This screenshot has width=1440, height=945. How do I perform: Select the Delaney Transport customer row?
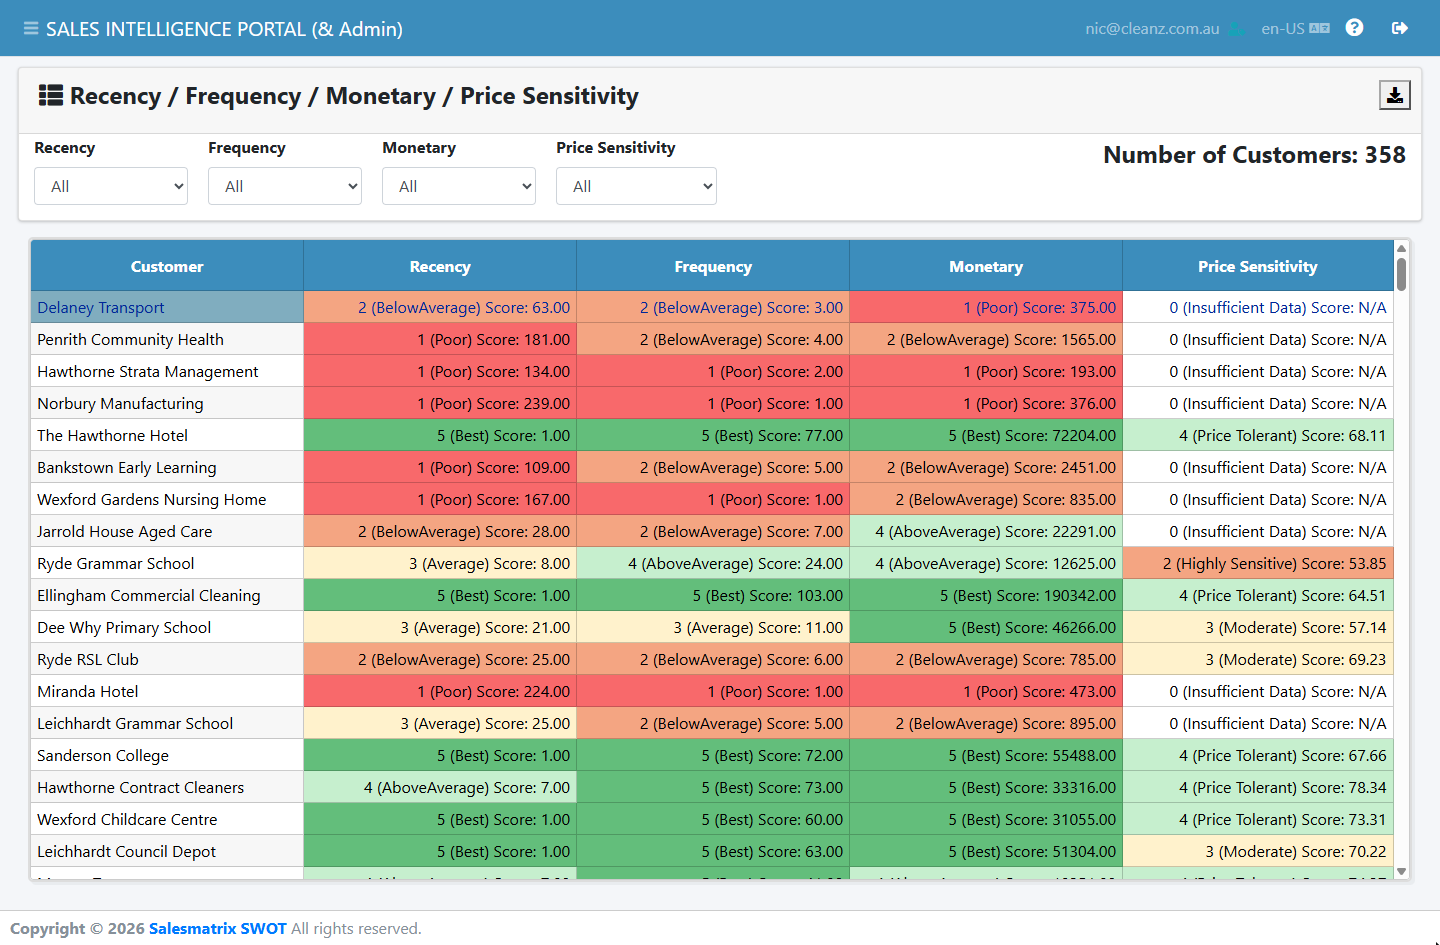pos(167,307)
